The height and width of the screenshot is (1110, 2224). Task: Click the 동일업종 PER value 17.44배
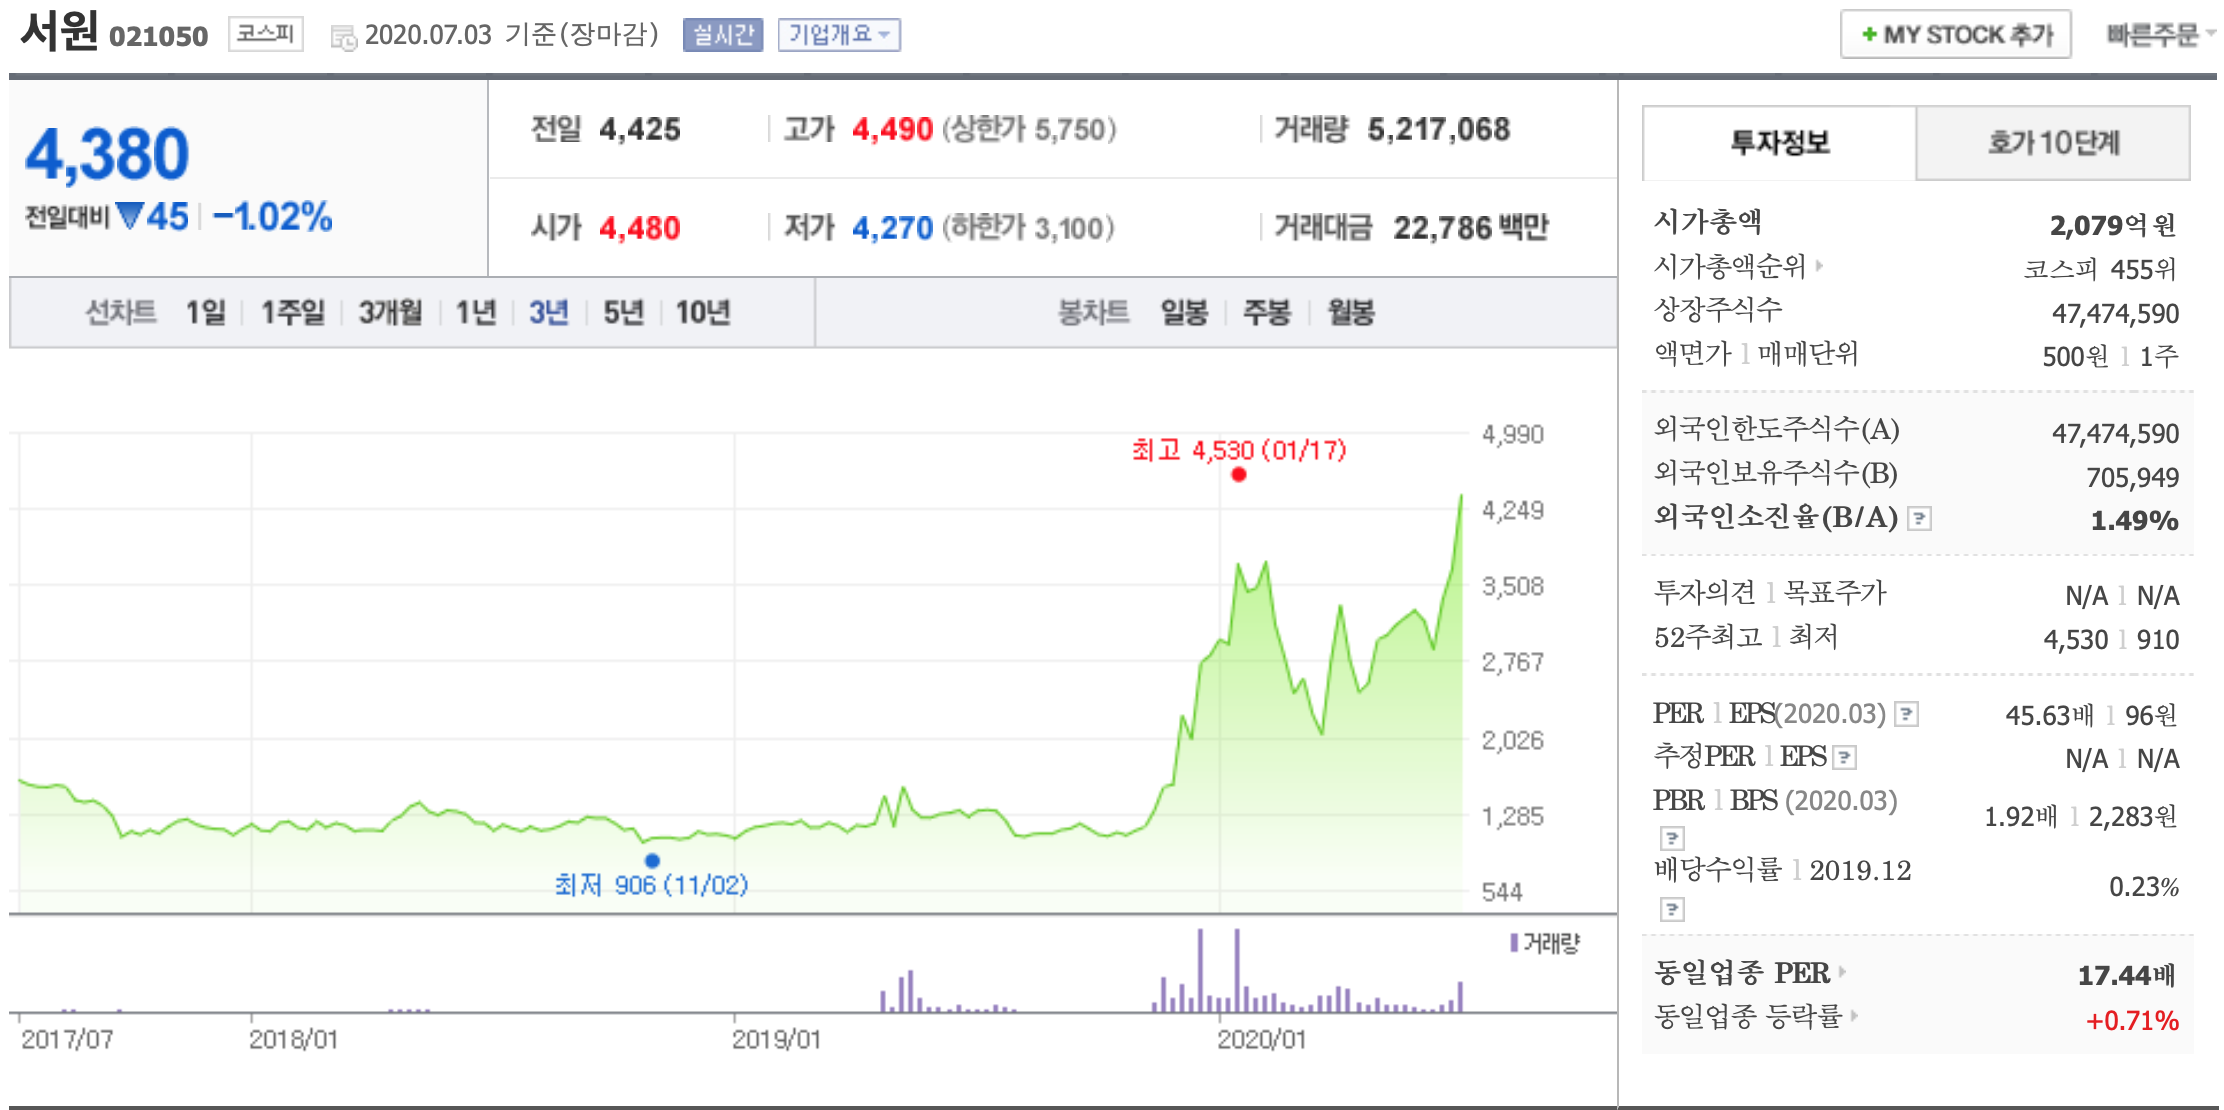pos(2126,975)
